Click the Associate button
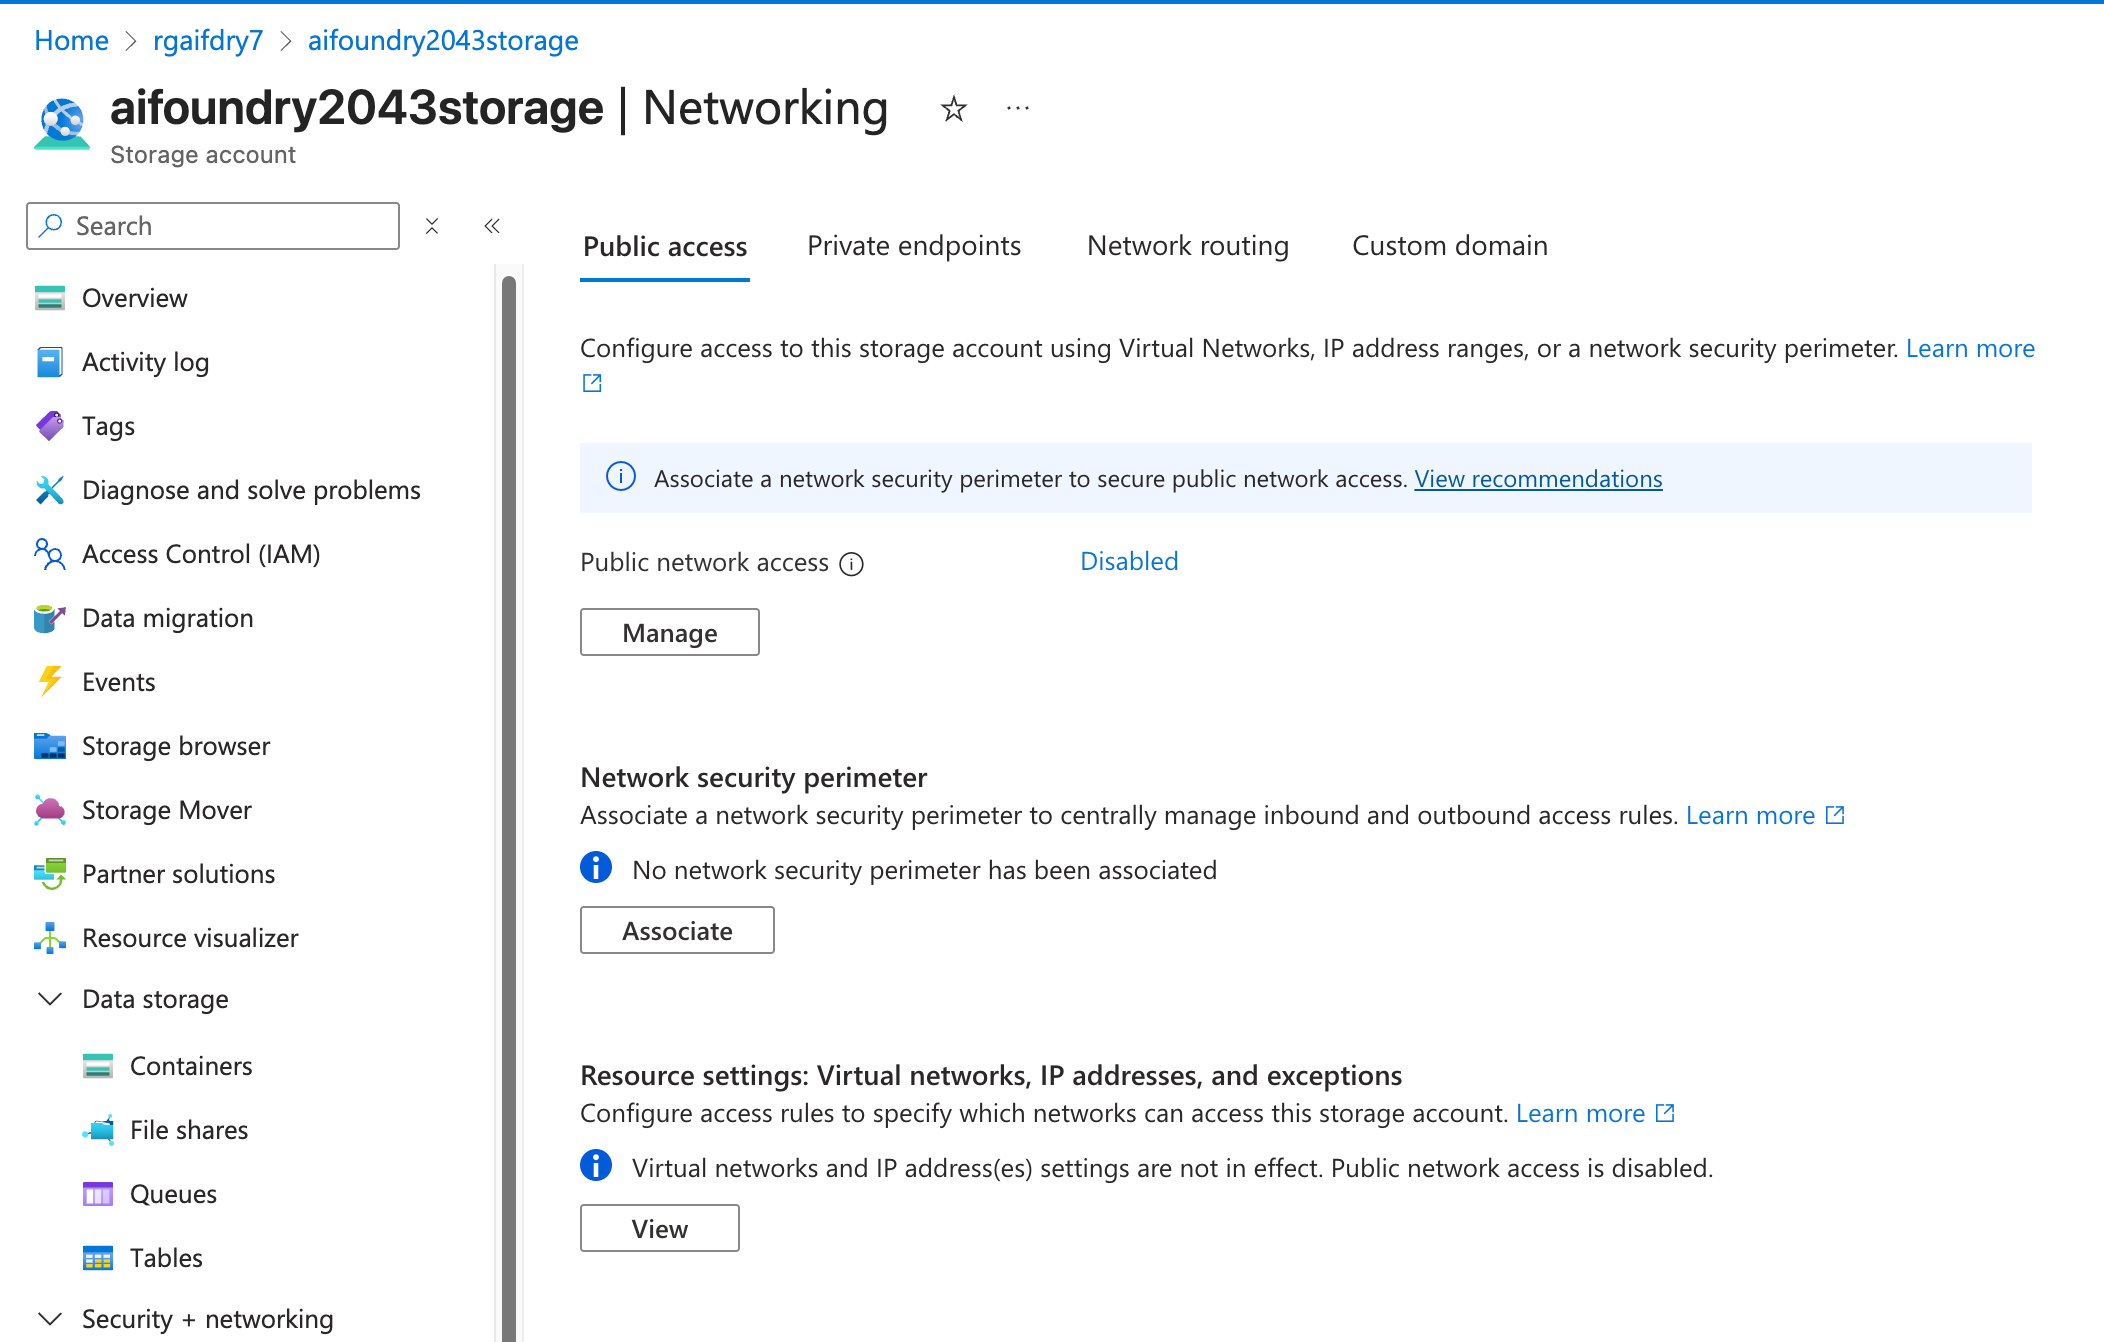The height and width of the screenshot is (1342, 2104). (677, 931)
